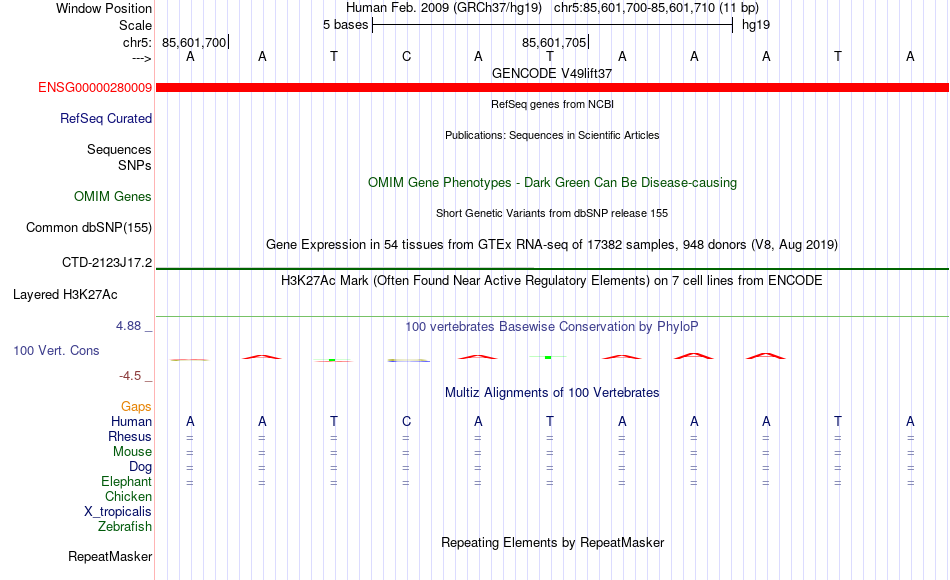Open Repeating Elements by RepeatMasker title
The width and height of the screenshot is (950, 580).
[552, 543]
